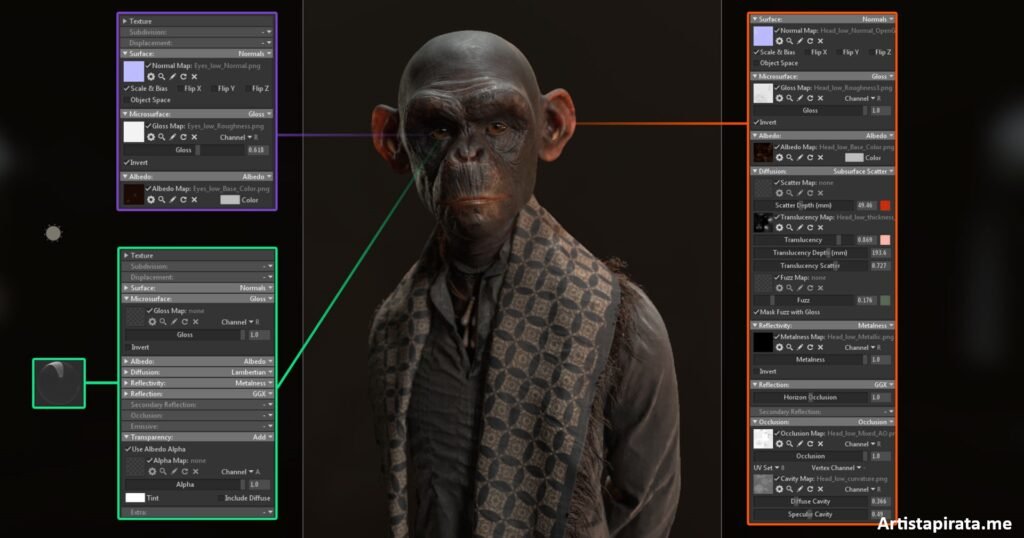The image size is (1024, 538).
Task: Click the Fuzz slider
Action: coord(803,300)
